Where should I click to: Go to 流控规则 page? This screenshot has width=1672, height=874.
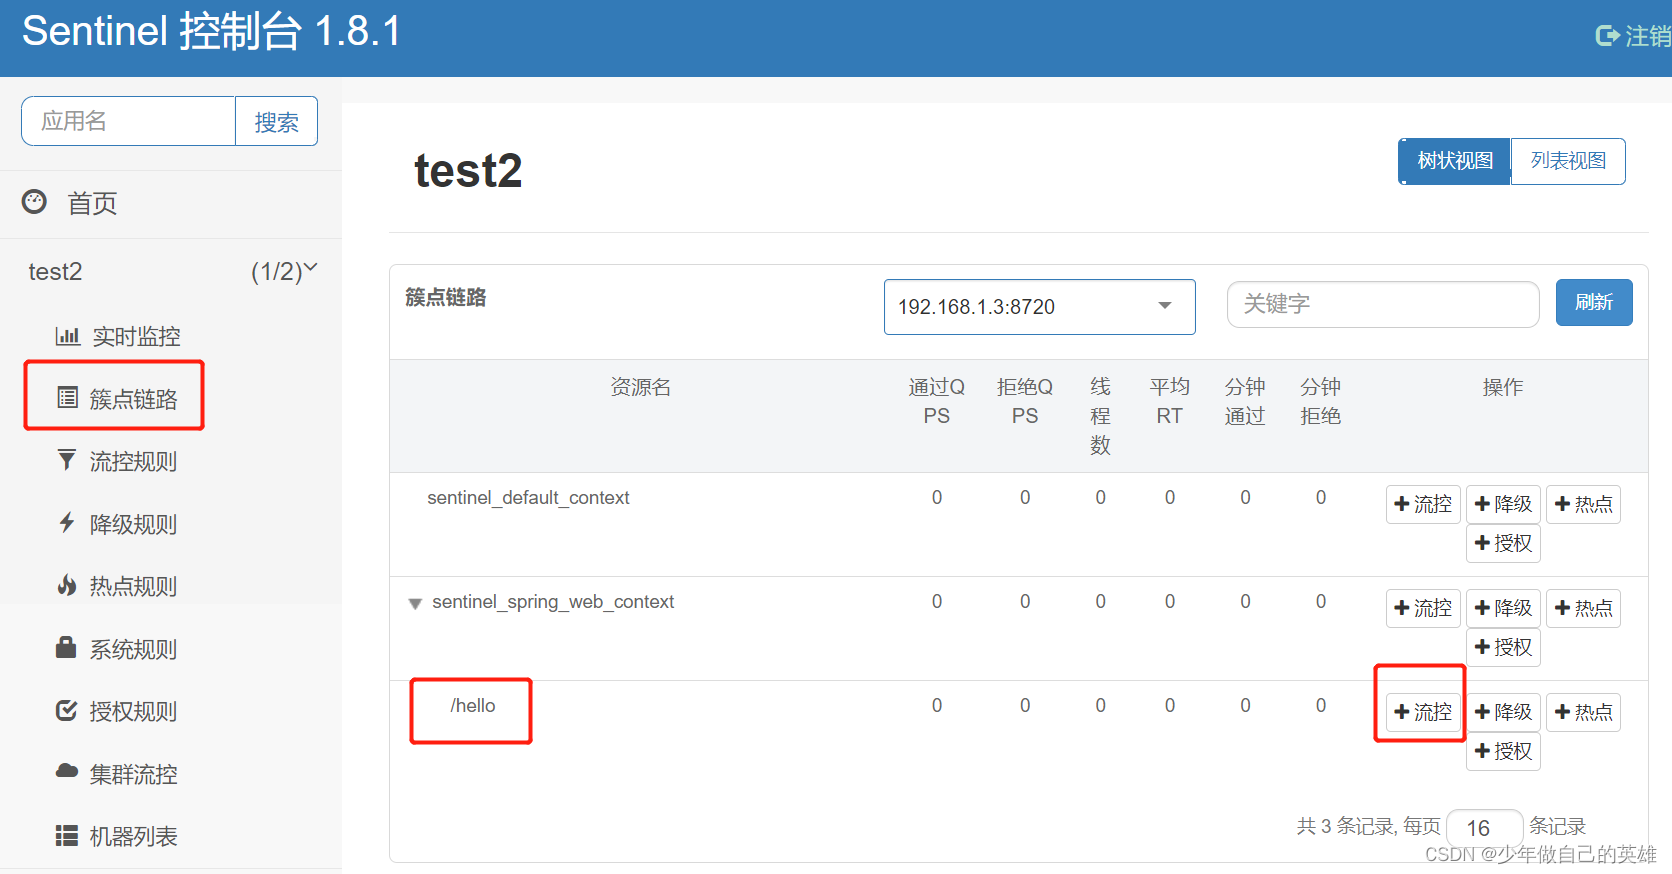click(x=133, y=461)
